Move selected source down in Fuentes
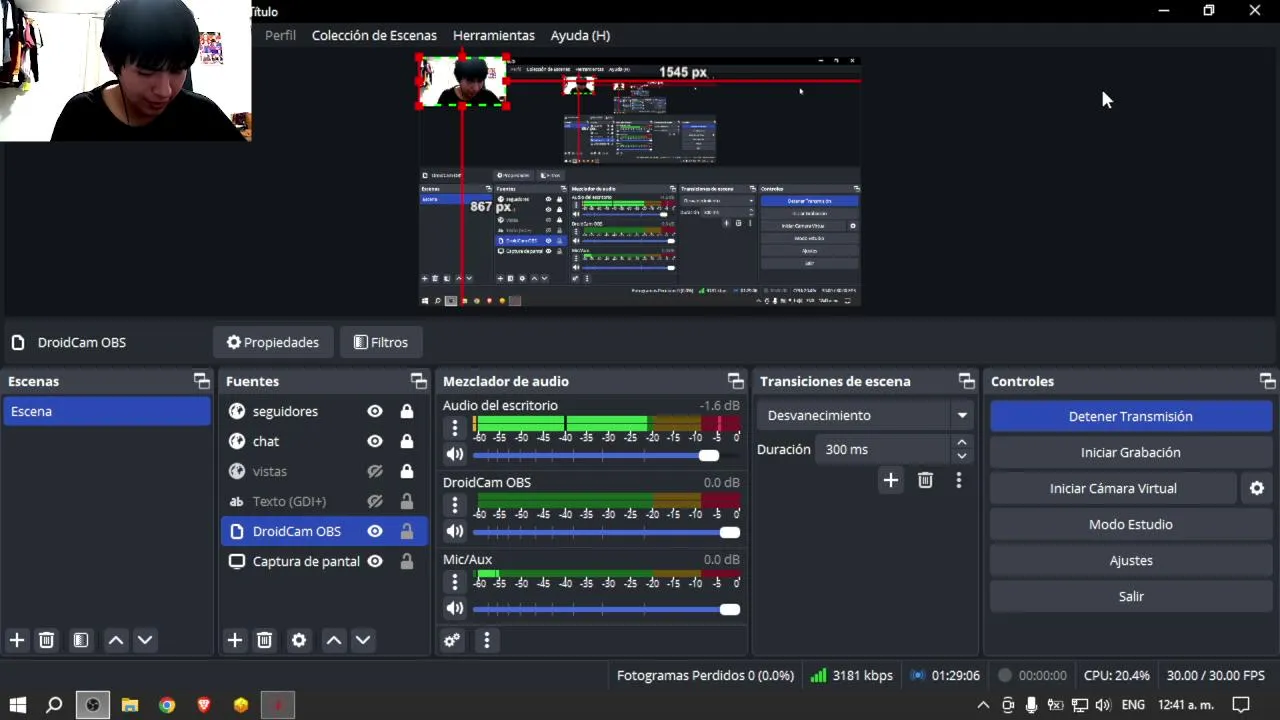Viewport: 1280px width, 720px height. point(363,640)
